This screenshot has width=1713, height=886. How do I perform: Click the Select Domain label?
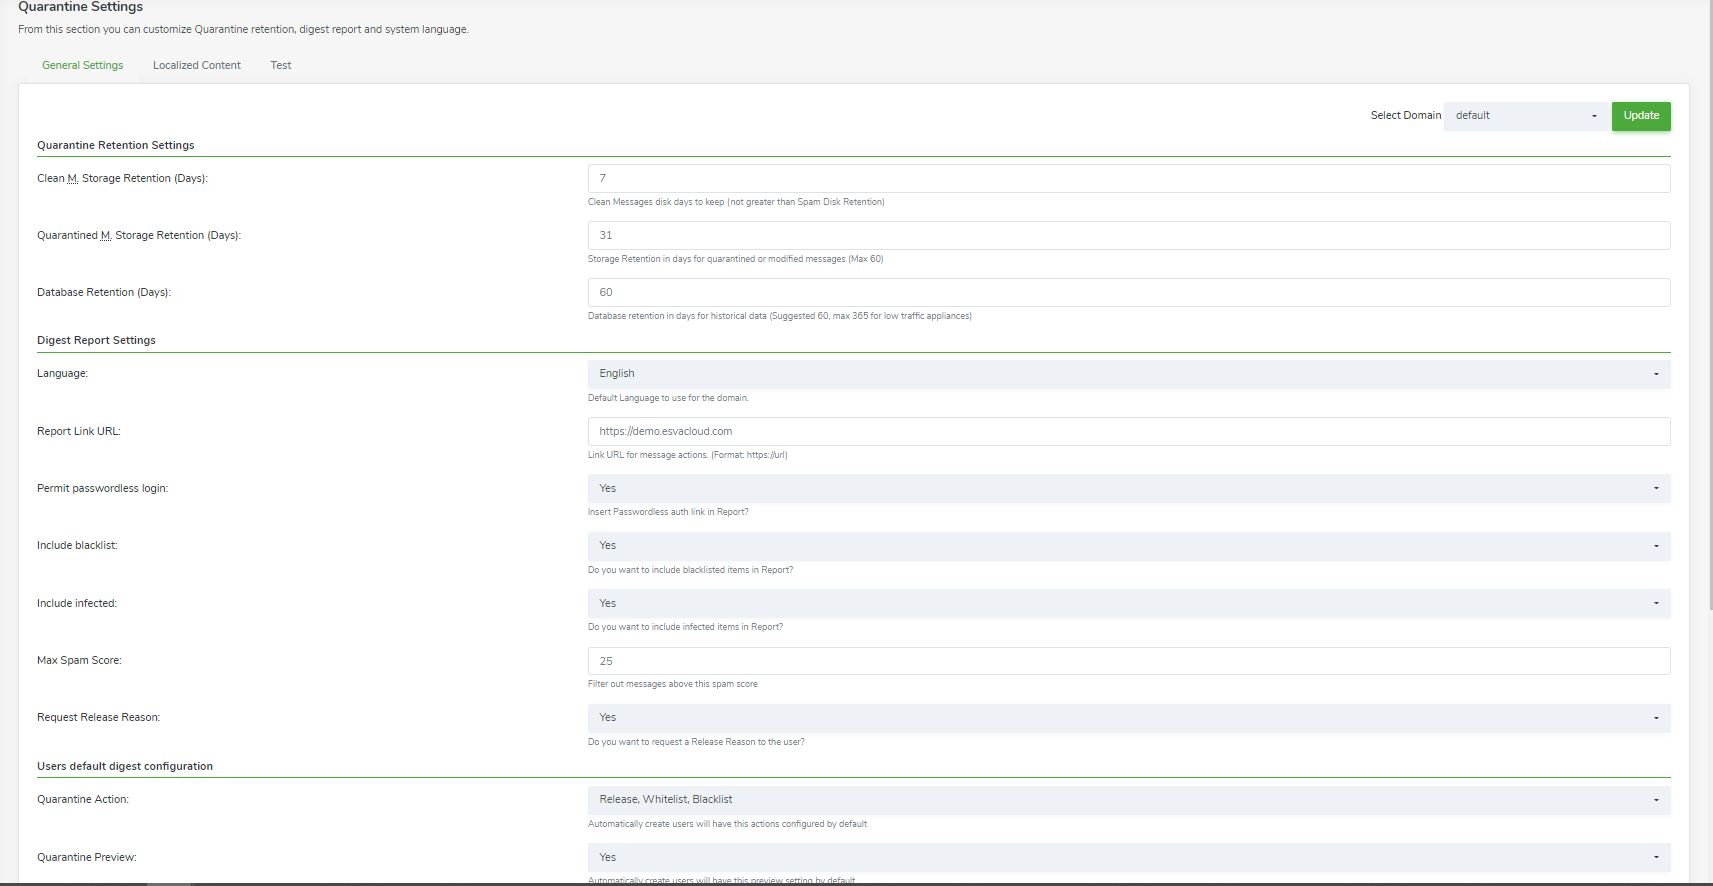(1406, 115)
